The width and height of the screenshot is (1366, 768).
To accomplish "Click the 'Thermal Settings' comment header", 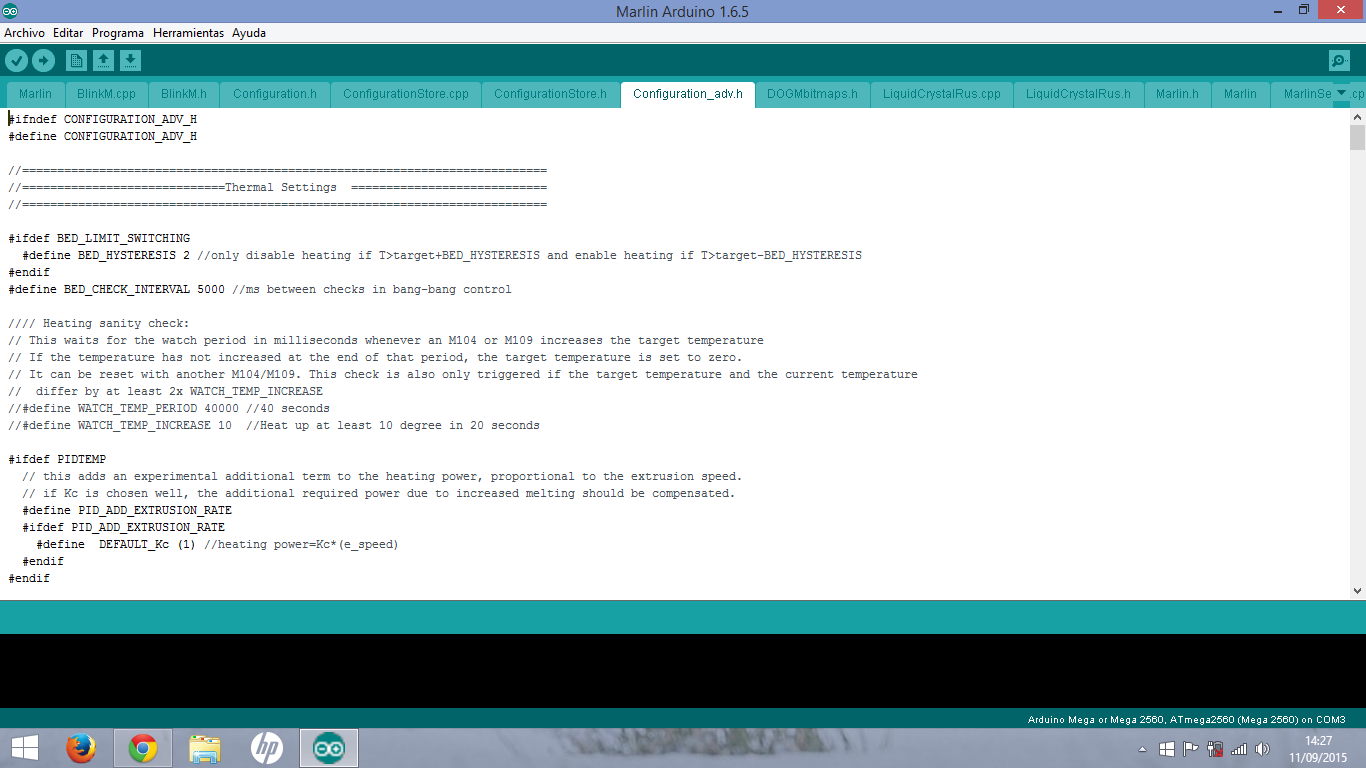I will [x=281, y=187].
